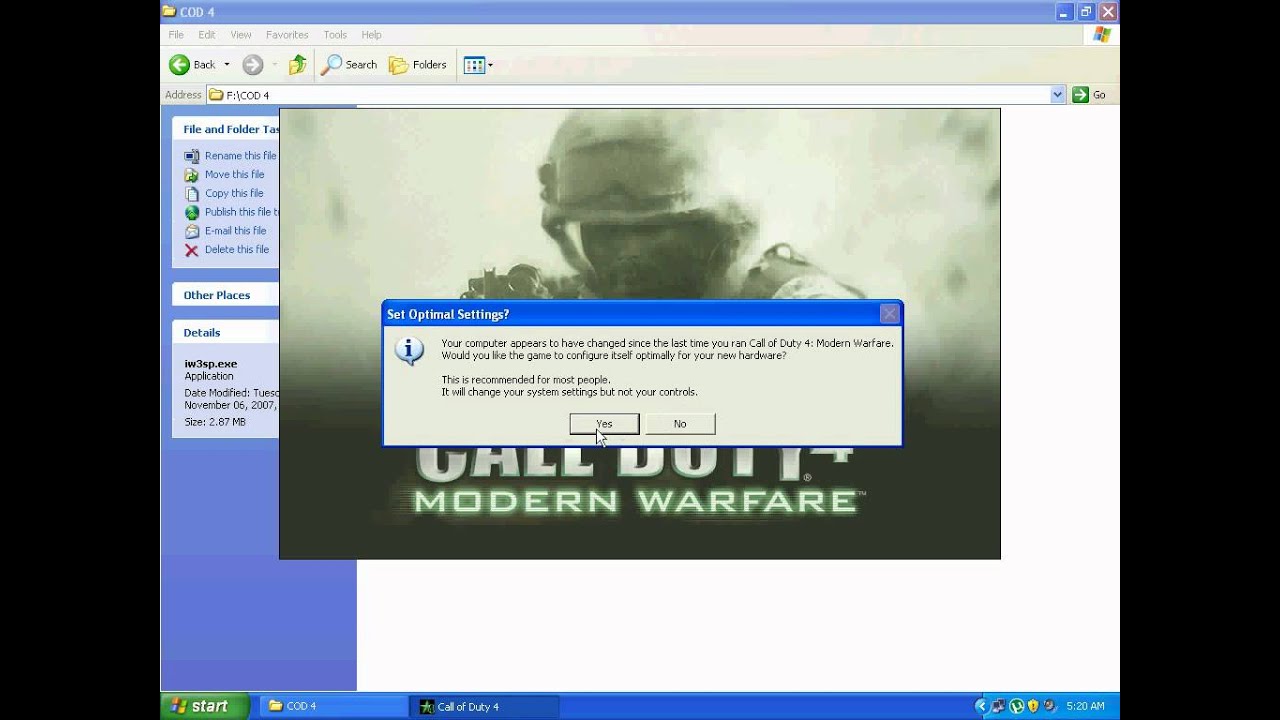Image resolution: width=1280 pixels, height=720 pixels.
Task: Open the Edit menu
Action: pyautogui.click(x=207, y=35)
